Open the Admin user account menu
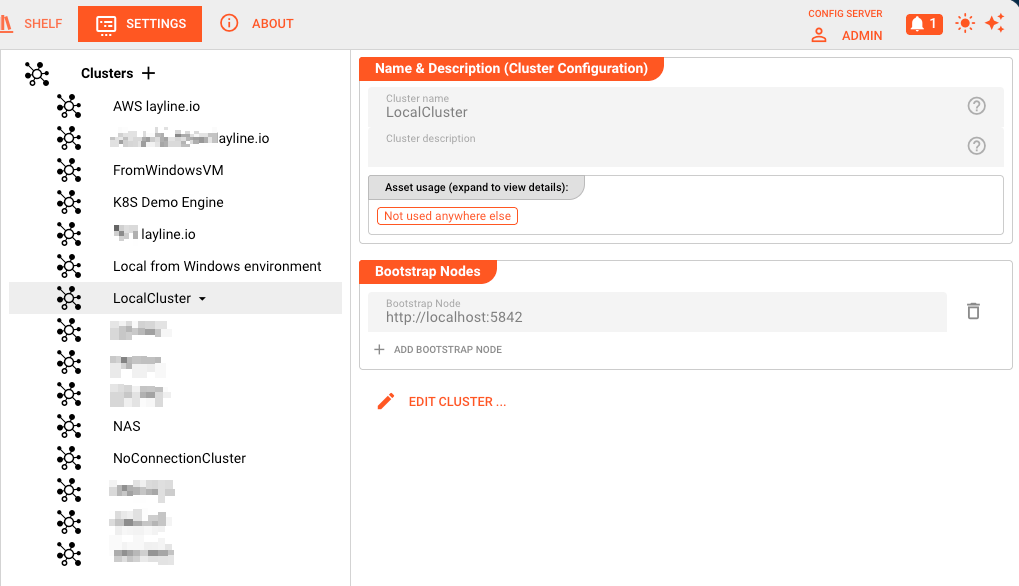 click(x=862, y=36)
